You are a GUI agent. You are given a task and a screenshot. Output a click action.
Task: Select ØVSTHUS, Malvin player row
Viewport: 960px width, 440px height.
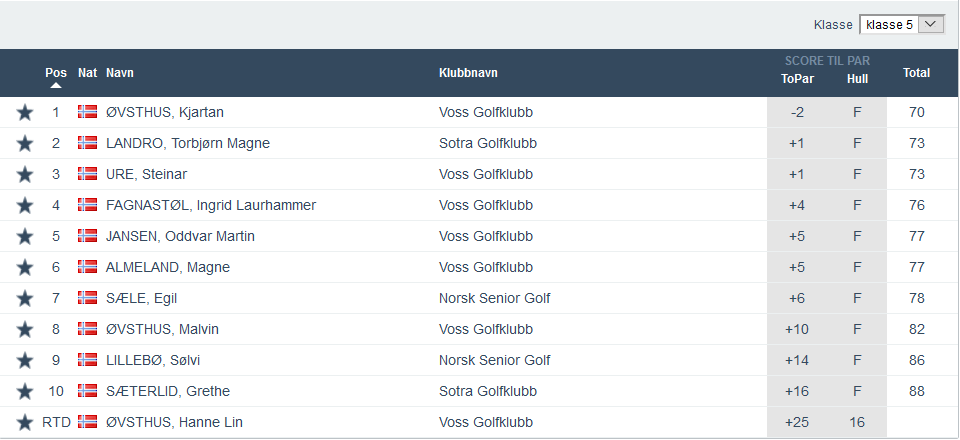162,329
